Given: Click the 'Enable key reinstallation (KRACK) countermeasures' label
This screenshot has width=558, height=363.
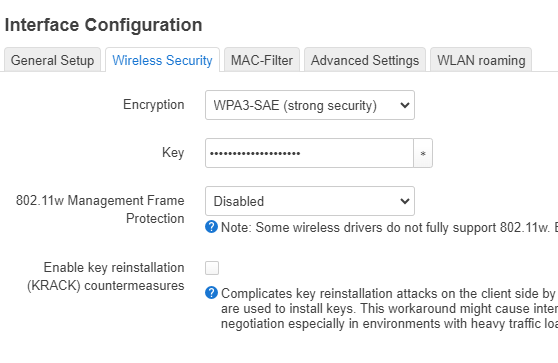Looking at the screenshot, I should click(106, 277).
